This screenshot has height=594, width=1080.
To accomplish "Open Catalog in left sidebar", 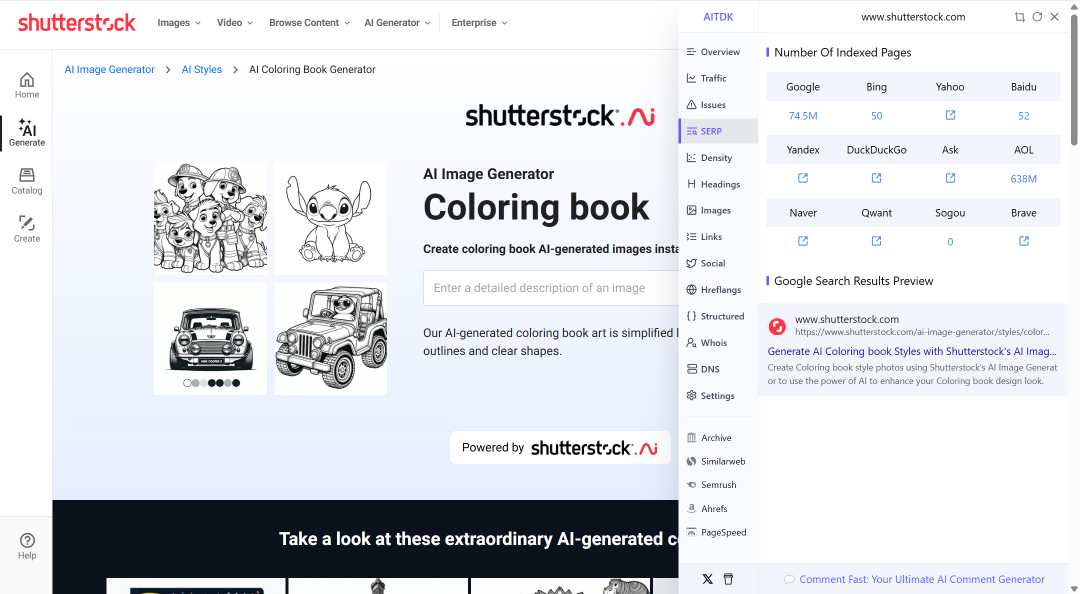I will pos(27,181).
